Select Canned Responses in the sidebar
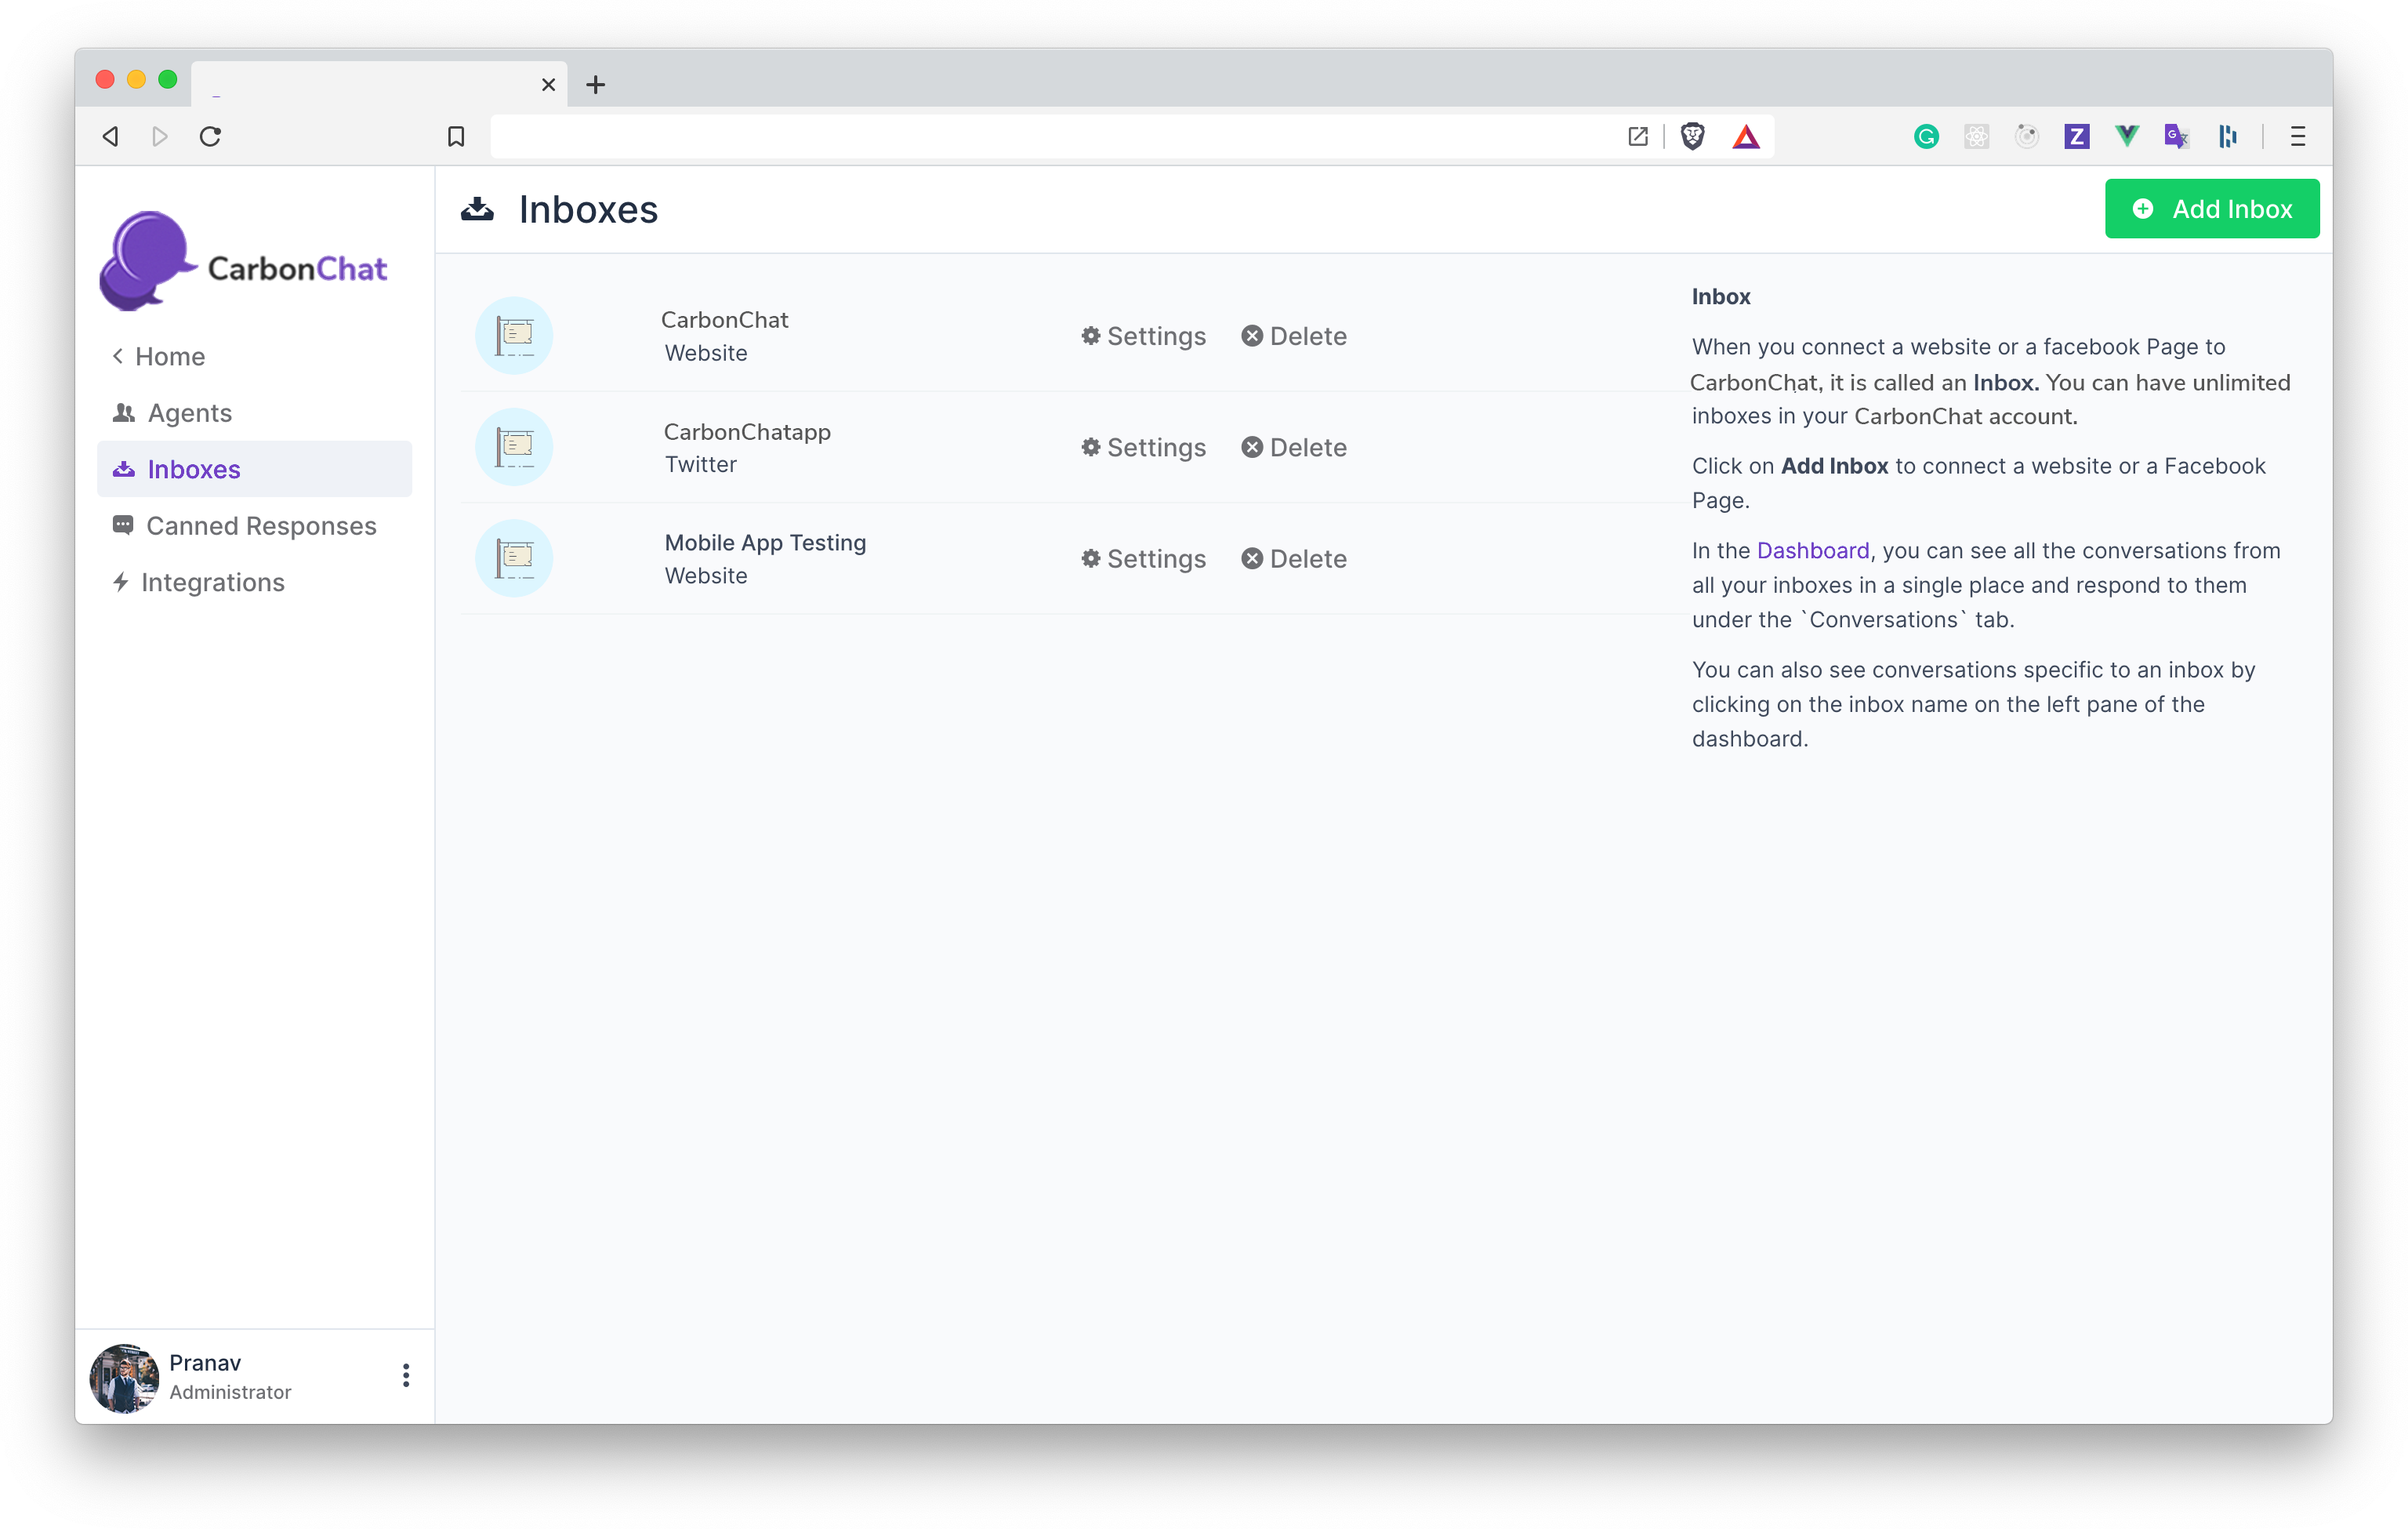 260,526
